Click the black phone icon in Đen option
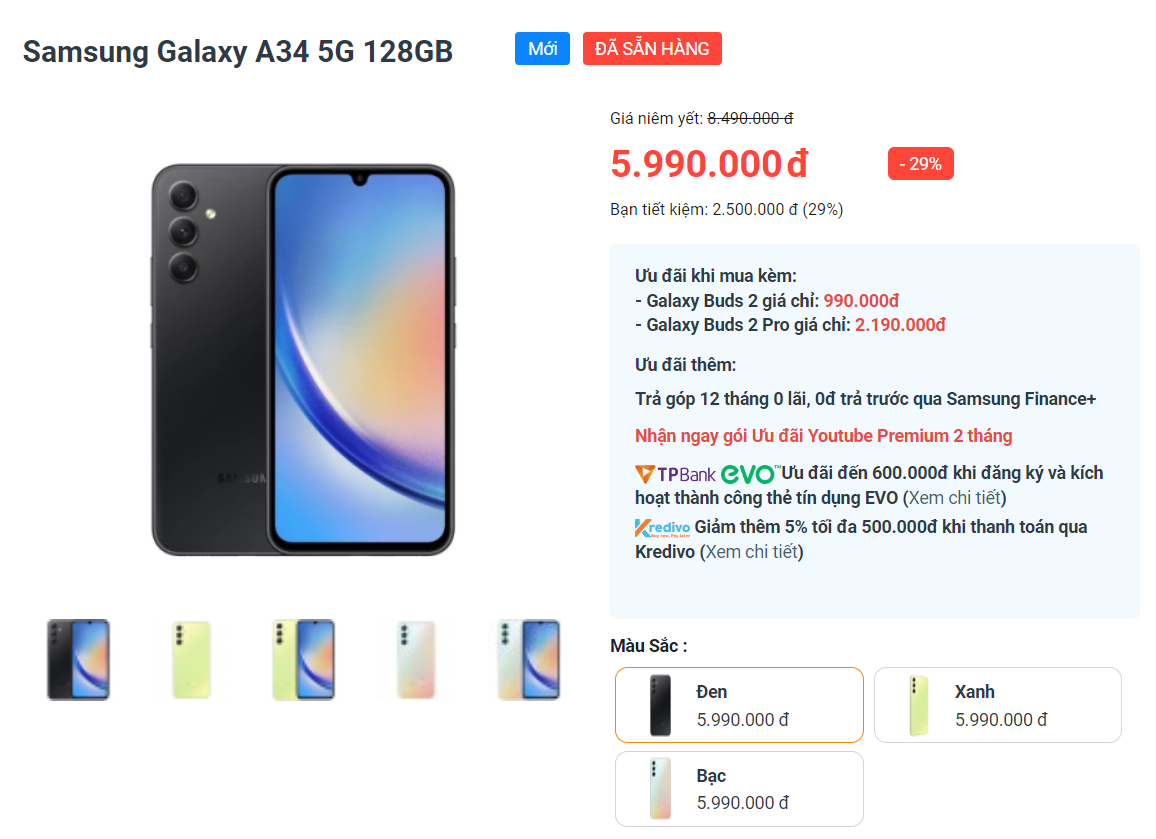Viewport: 1156px width, 839px height. point(661,706)
